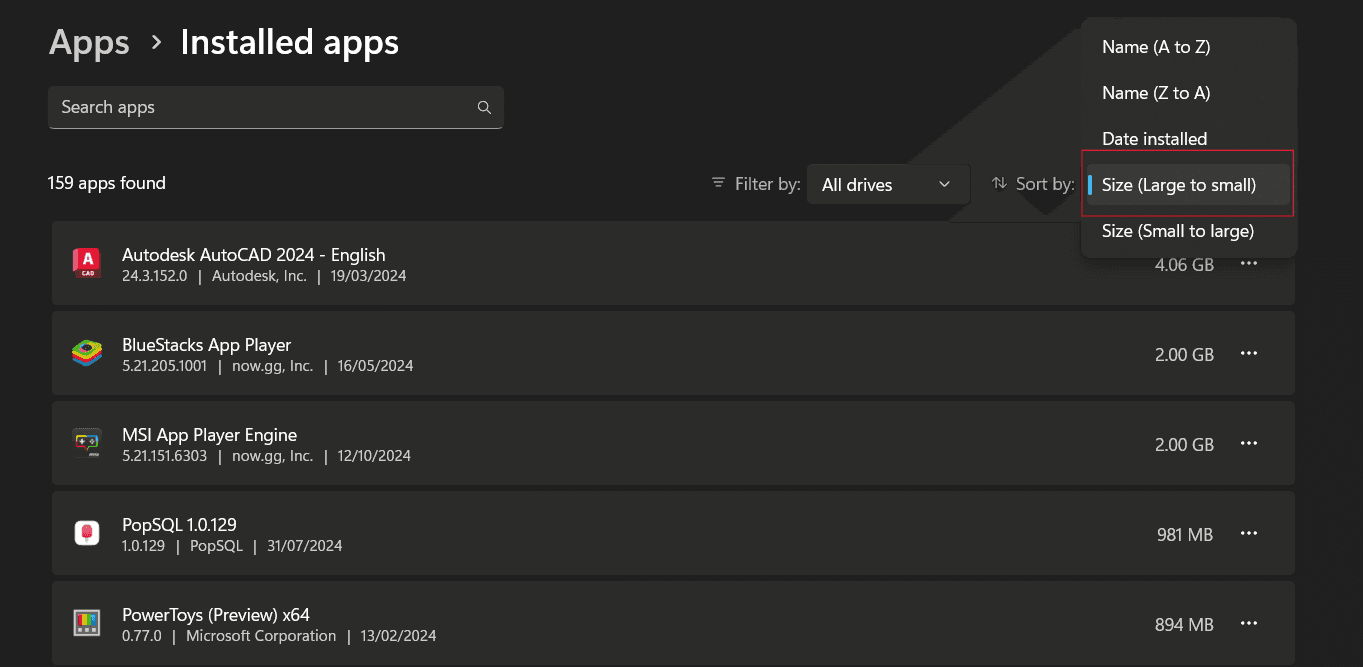The width and height of the screenshot is (1363, 667).
Task: Click the 159 apps found label
Action: coord(107,183)
